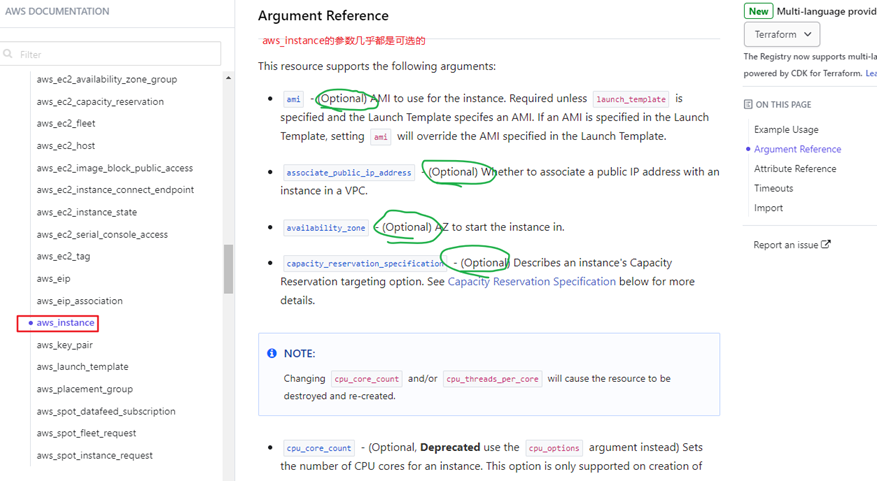
Task: Click the associate_public_ip_address code label
Action: coord(349,173)
